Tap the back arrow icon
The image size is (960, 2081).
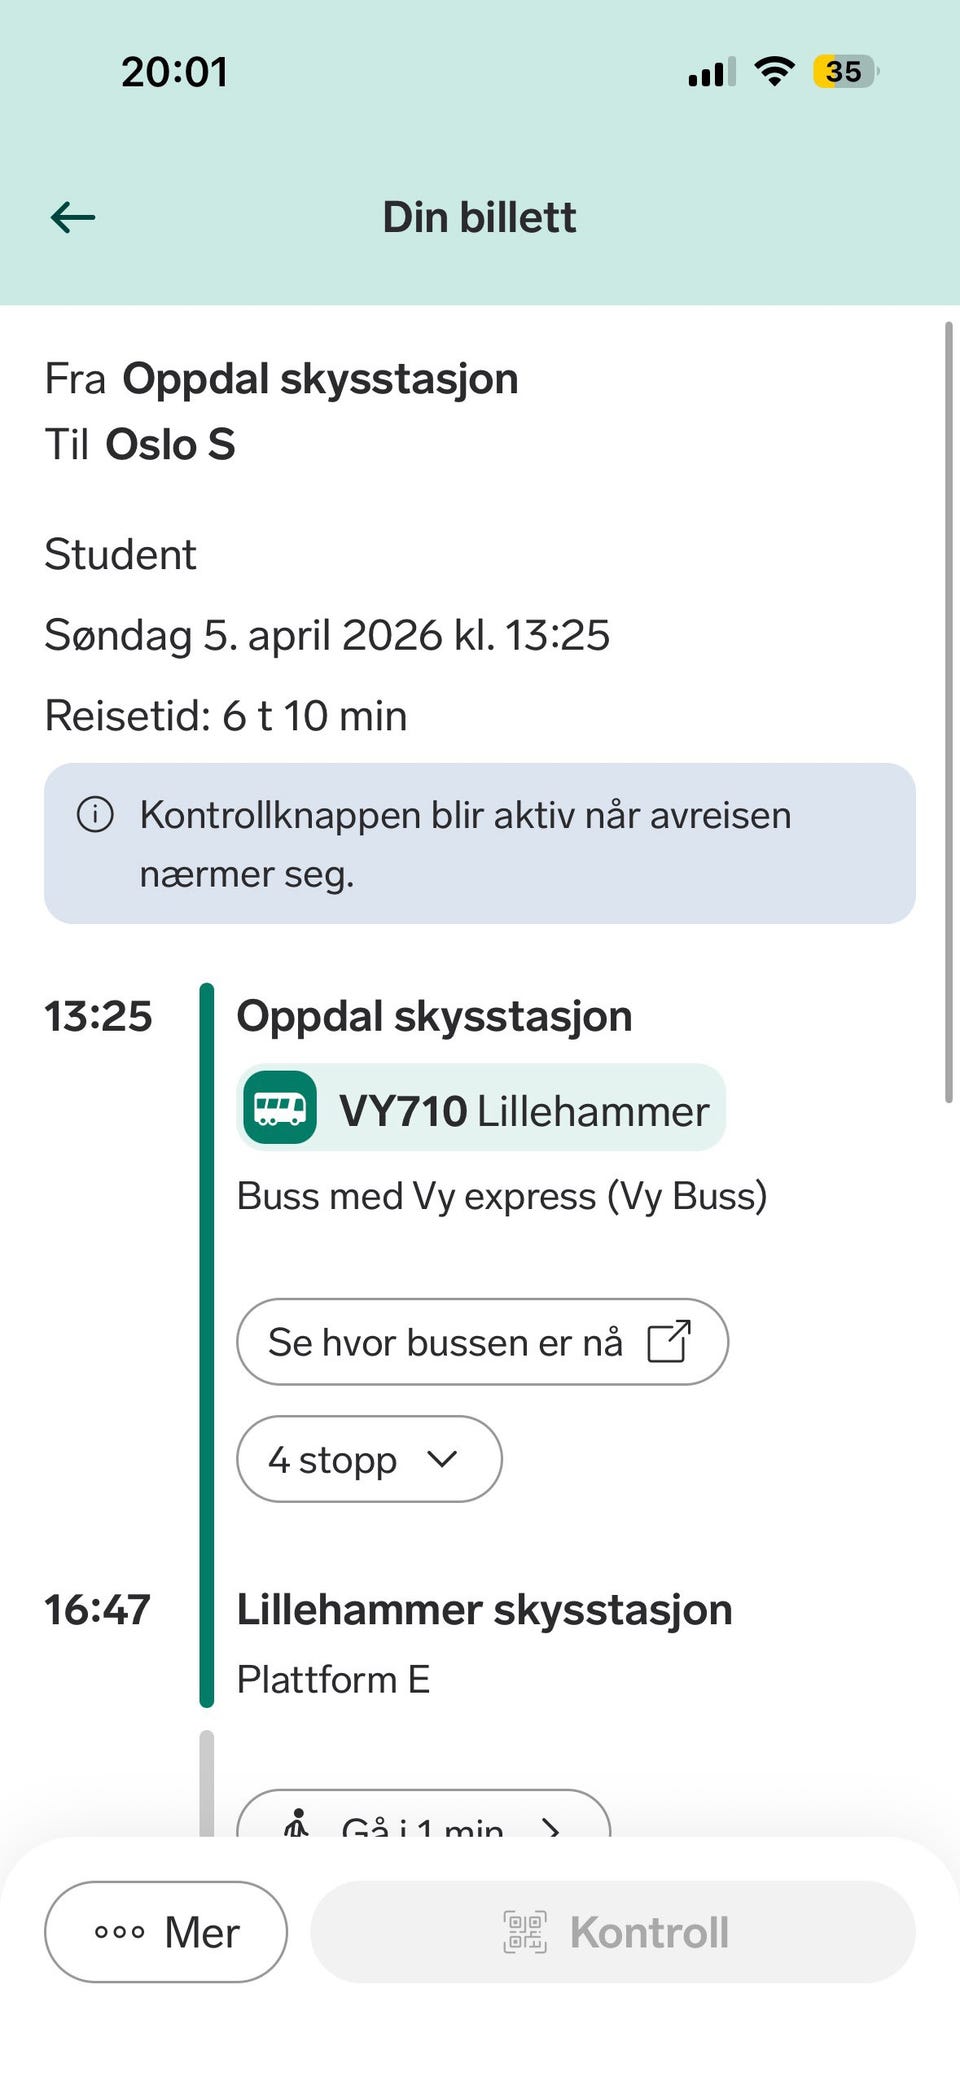73,217
